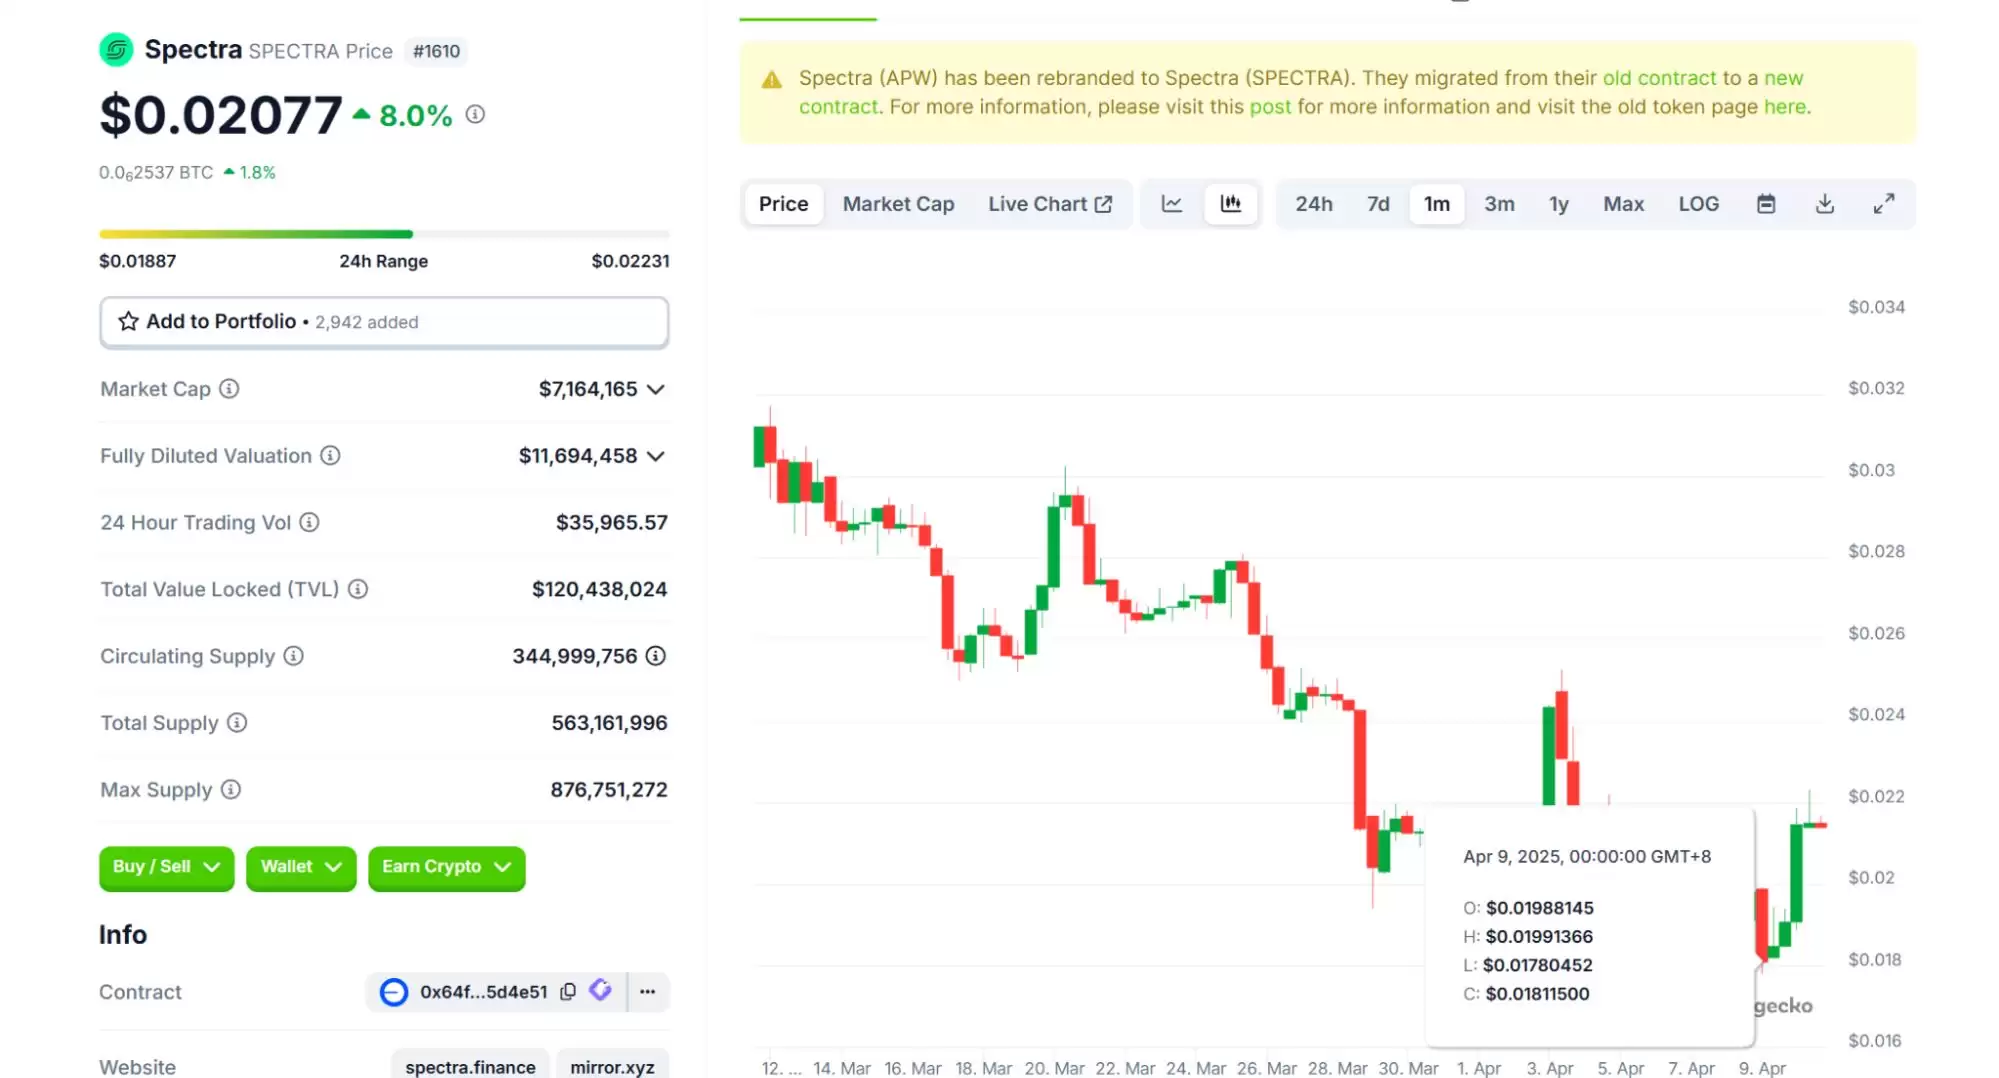Expand the Market Cap value chevron

pyautogui.click(x=656, y=389)
